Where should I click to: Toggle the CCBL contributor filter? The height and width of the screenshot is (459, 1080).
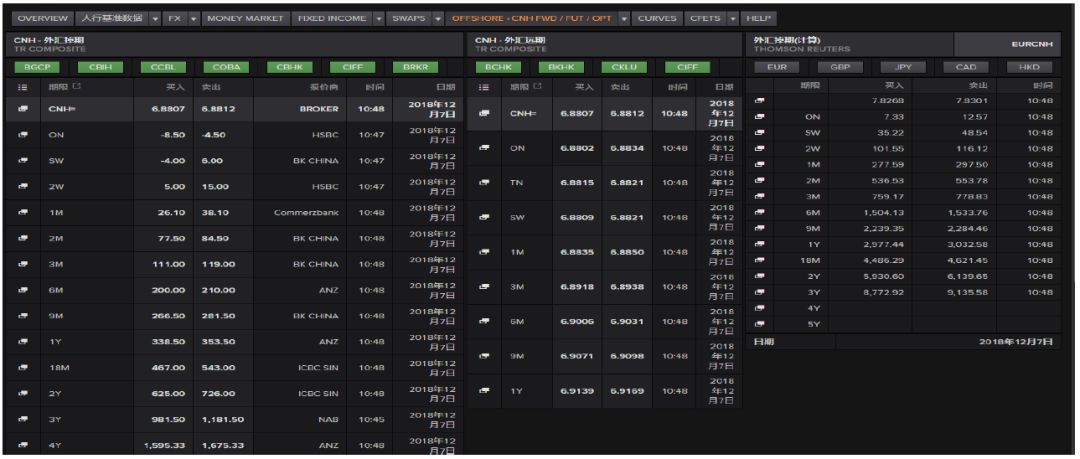[x=163, y=68]
